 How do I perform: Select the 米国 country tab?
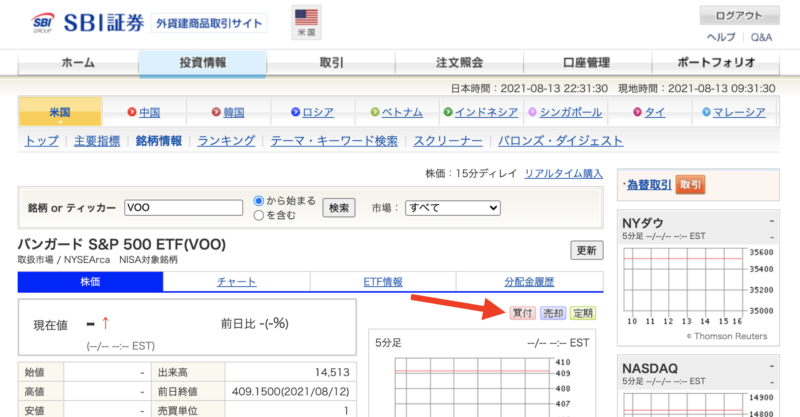pyautogui.click(x=60, y=112)
